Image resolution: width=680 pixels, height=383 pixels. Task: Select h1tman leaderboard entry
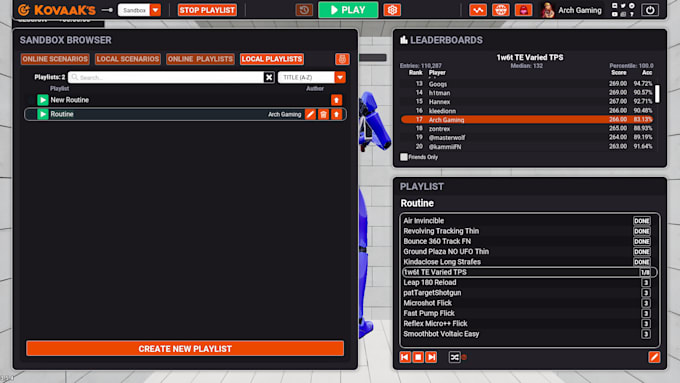[x=527, y=93]
